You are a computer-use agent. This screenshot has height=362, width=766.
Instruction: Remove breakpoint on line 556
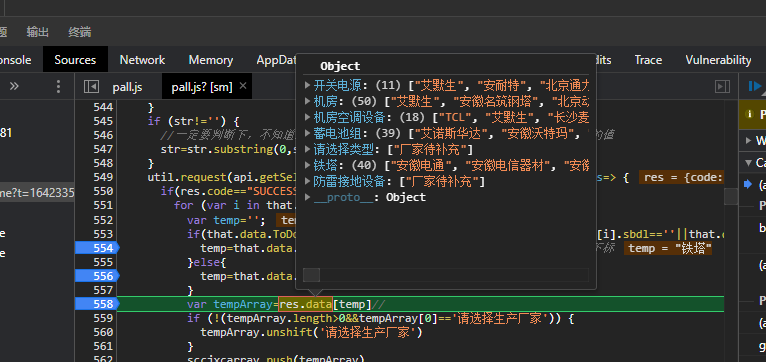(96, 276)
